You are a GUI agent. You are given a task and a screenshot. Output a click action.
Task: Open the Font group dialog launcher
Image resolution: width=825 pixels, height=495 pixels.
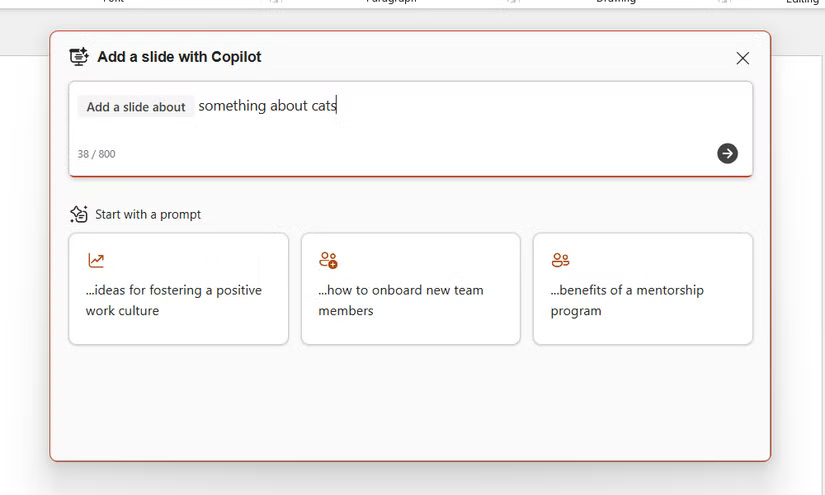click(274, 3)
